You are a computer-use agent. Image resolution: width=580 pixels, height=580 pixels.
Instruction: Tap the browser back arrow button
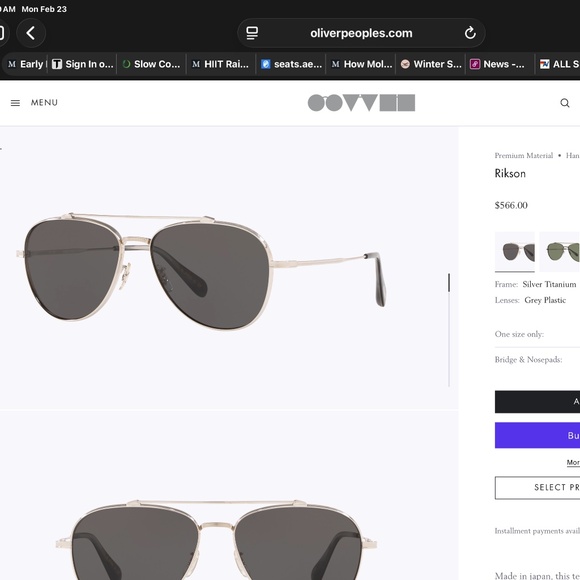(31, 33)
